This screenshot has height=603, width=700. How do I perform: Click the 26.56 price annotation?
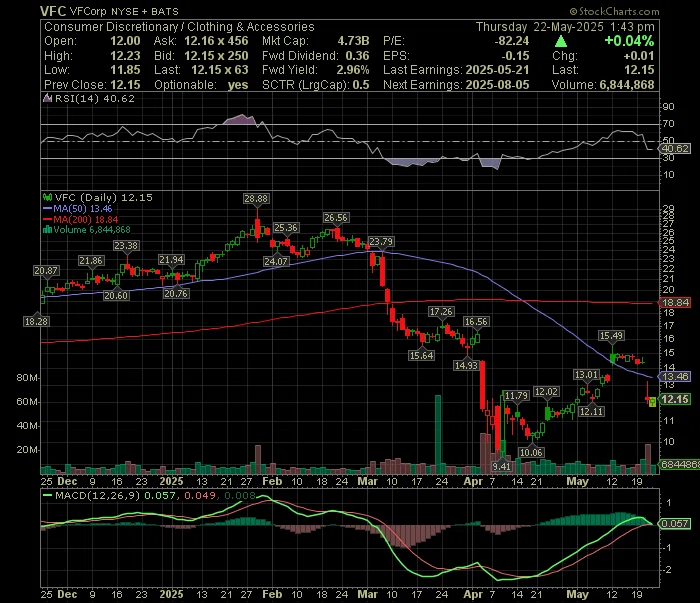(x=336, y=218)
